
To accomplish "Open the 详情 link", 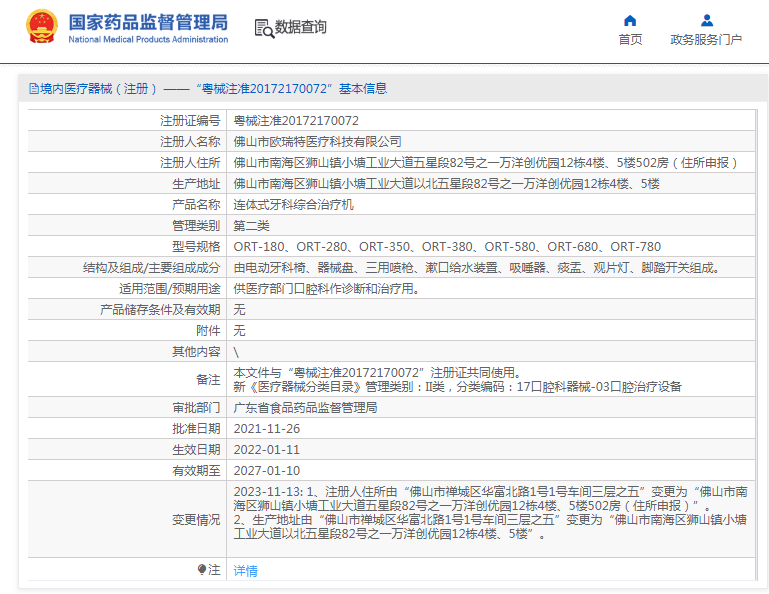I will coord(246,570).
